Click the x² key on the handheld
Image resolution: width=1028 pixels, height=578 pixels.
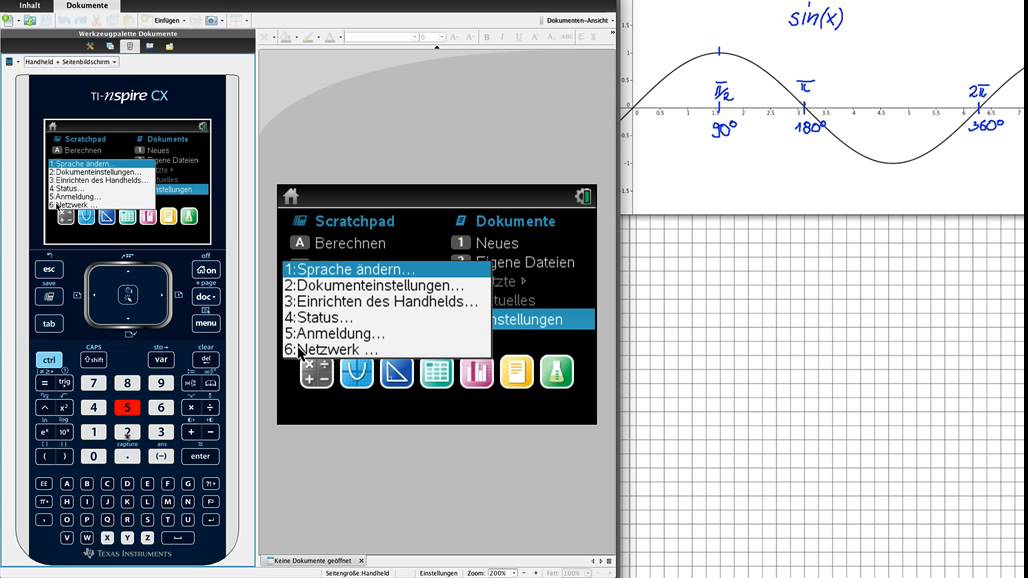click(x=64, y=408)
